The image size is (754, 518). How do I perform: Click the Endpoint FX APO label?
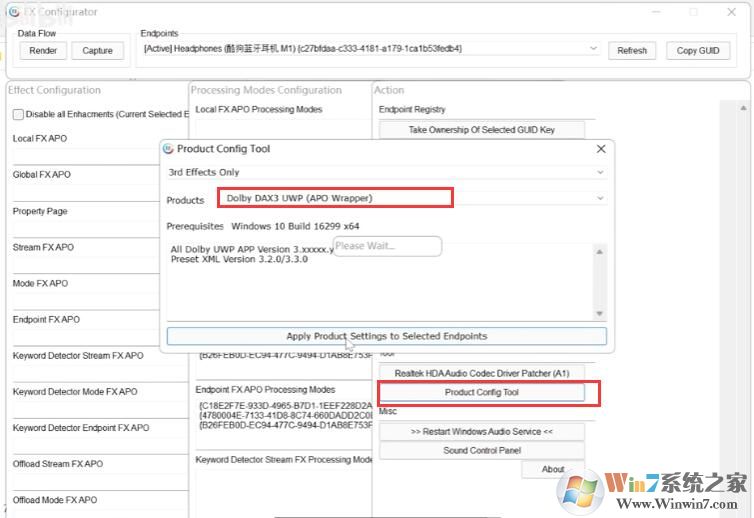pyautogui.click(x=46, y=319)
